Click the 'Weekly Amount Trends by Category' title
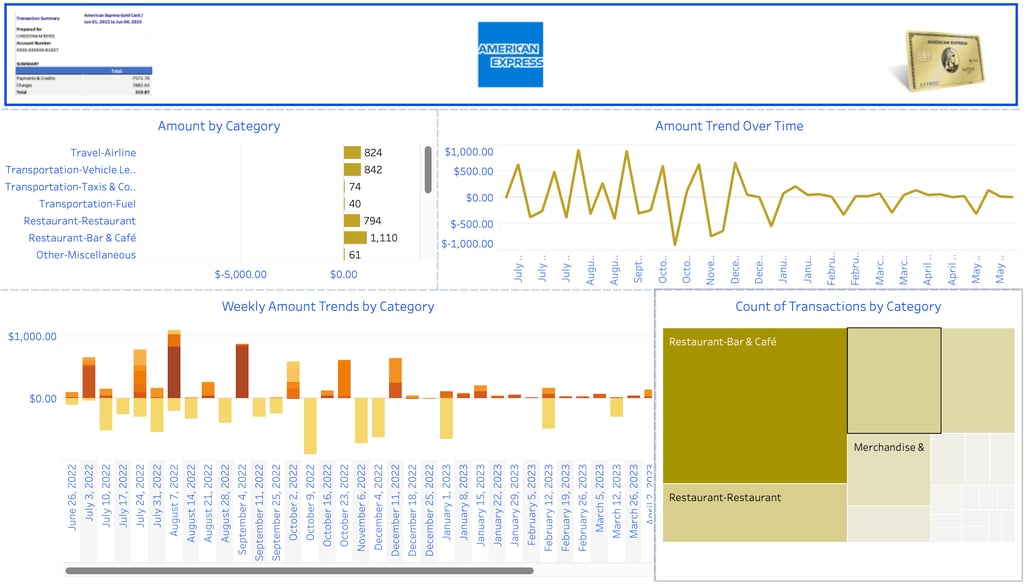 click(x=328, y=306)
